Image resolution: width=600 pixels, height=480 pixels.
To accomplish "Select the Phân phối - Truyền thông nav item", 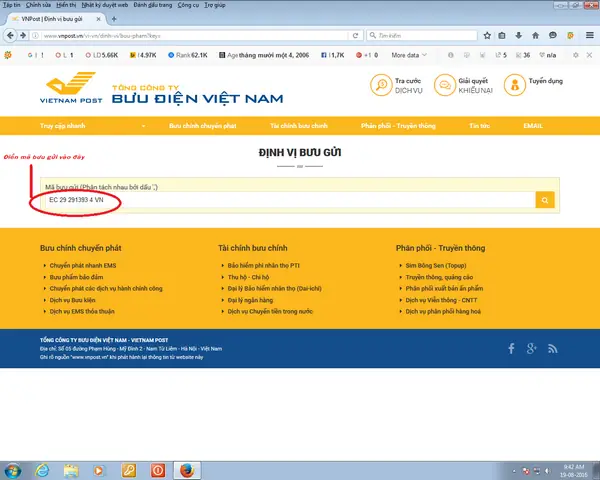I will (398, 126).
